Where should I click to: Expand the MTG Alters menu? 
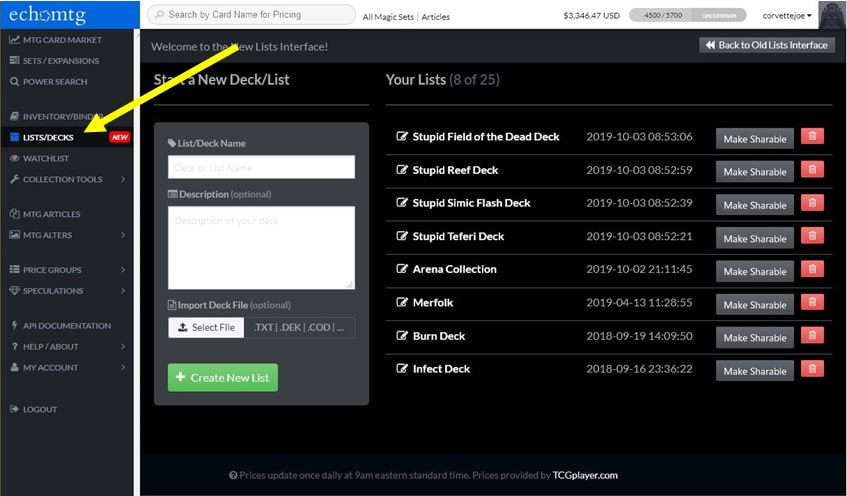click(x=68, y=235)
